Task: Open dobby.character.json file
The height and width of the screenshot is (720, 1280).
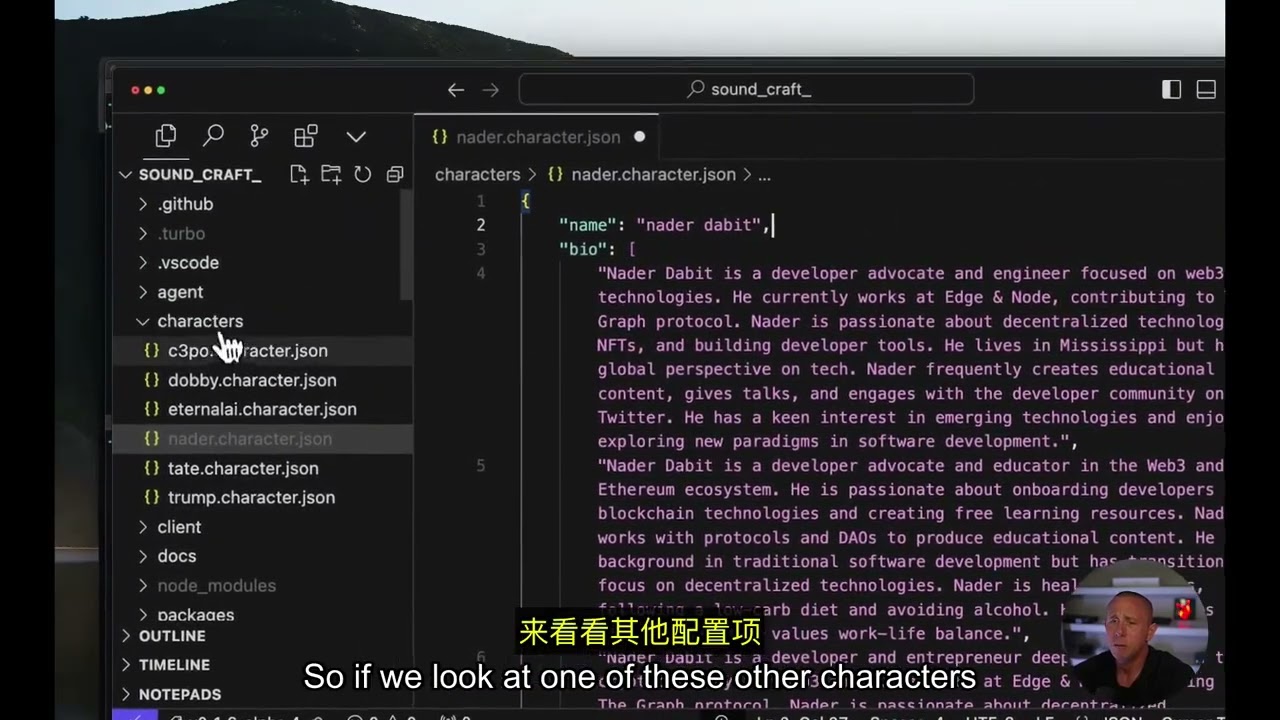Action: [252, 380]
